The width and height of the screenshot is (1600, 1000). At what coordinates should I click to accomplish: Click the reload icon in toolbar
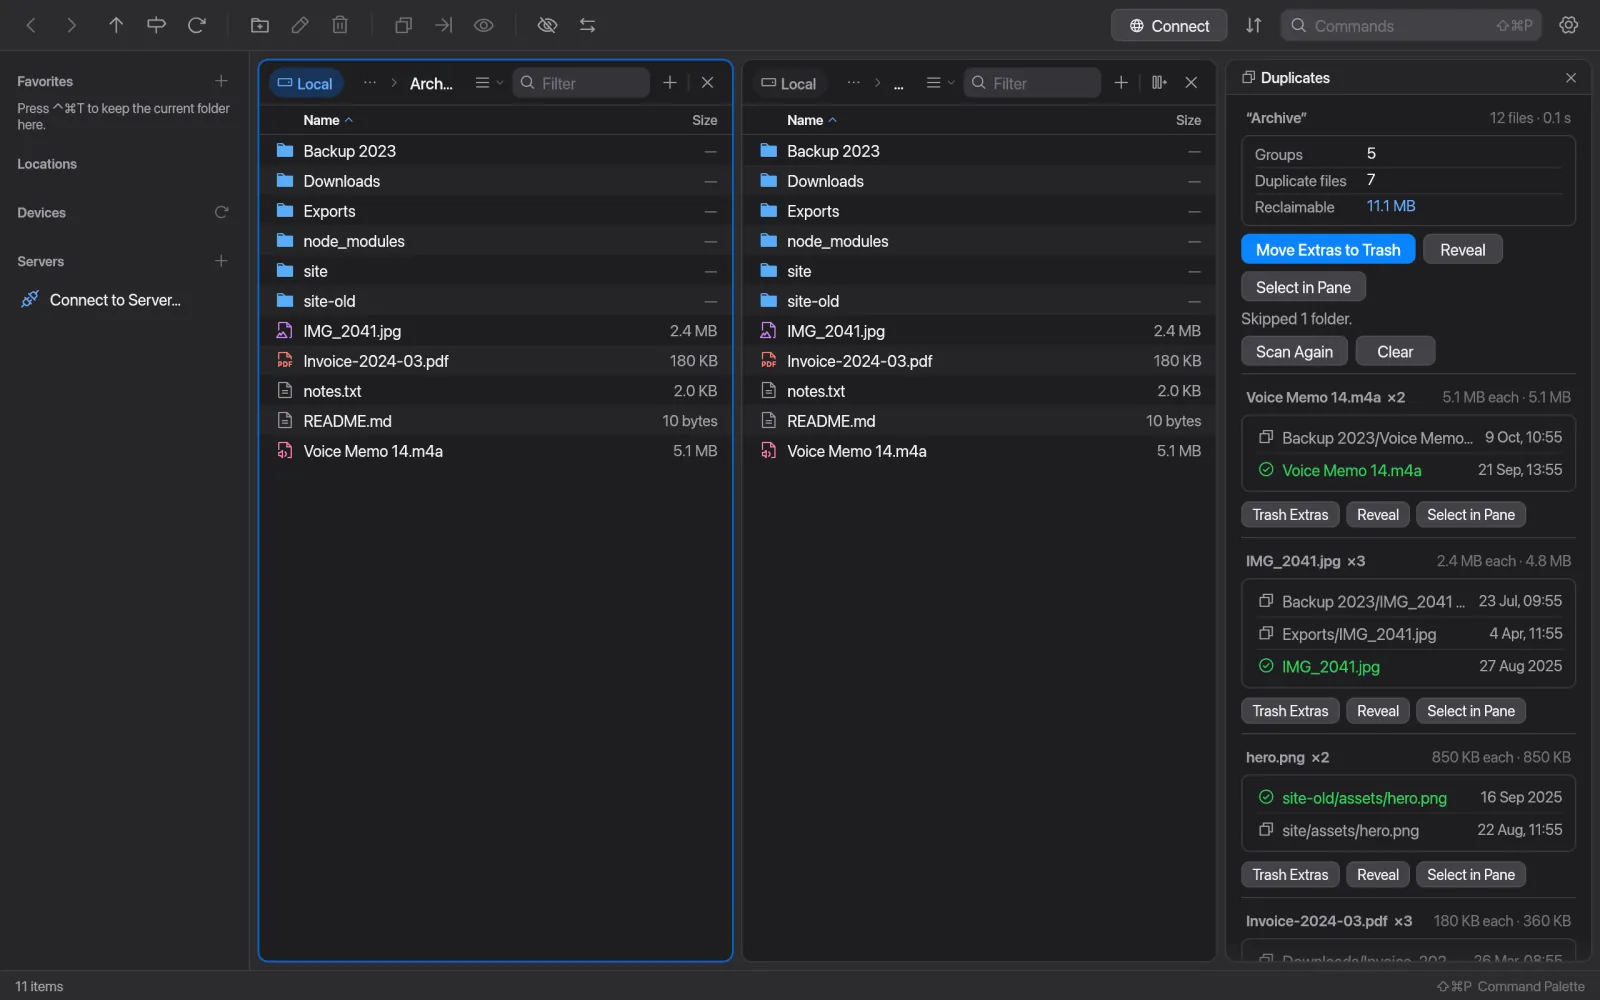click(x=197, y=25)
